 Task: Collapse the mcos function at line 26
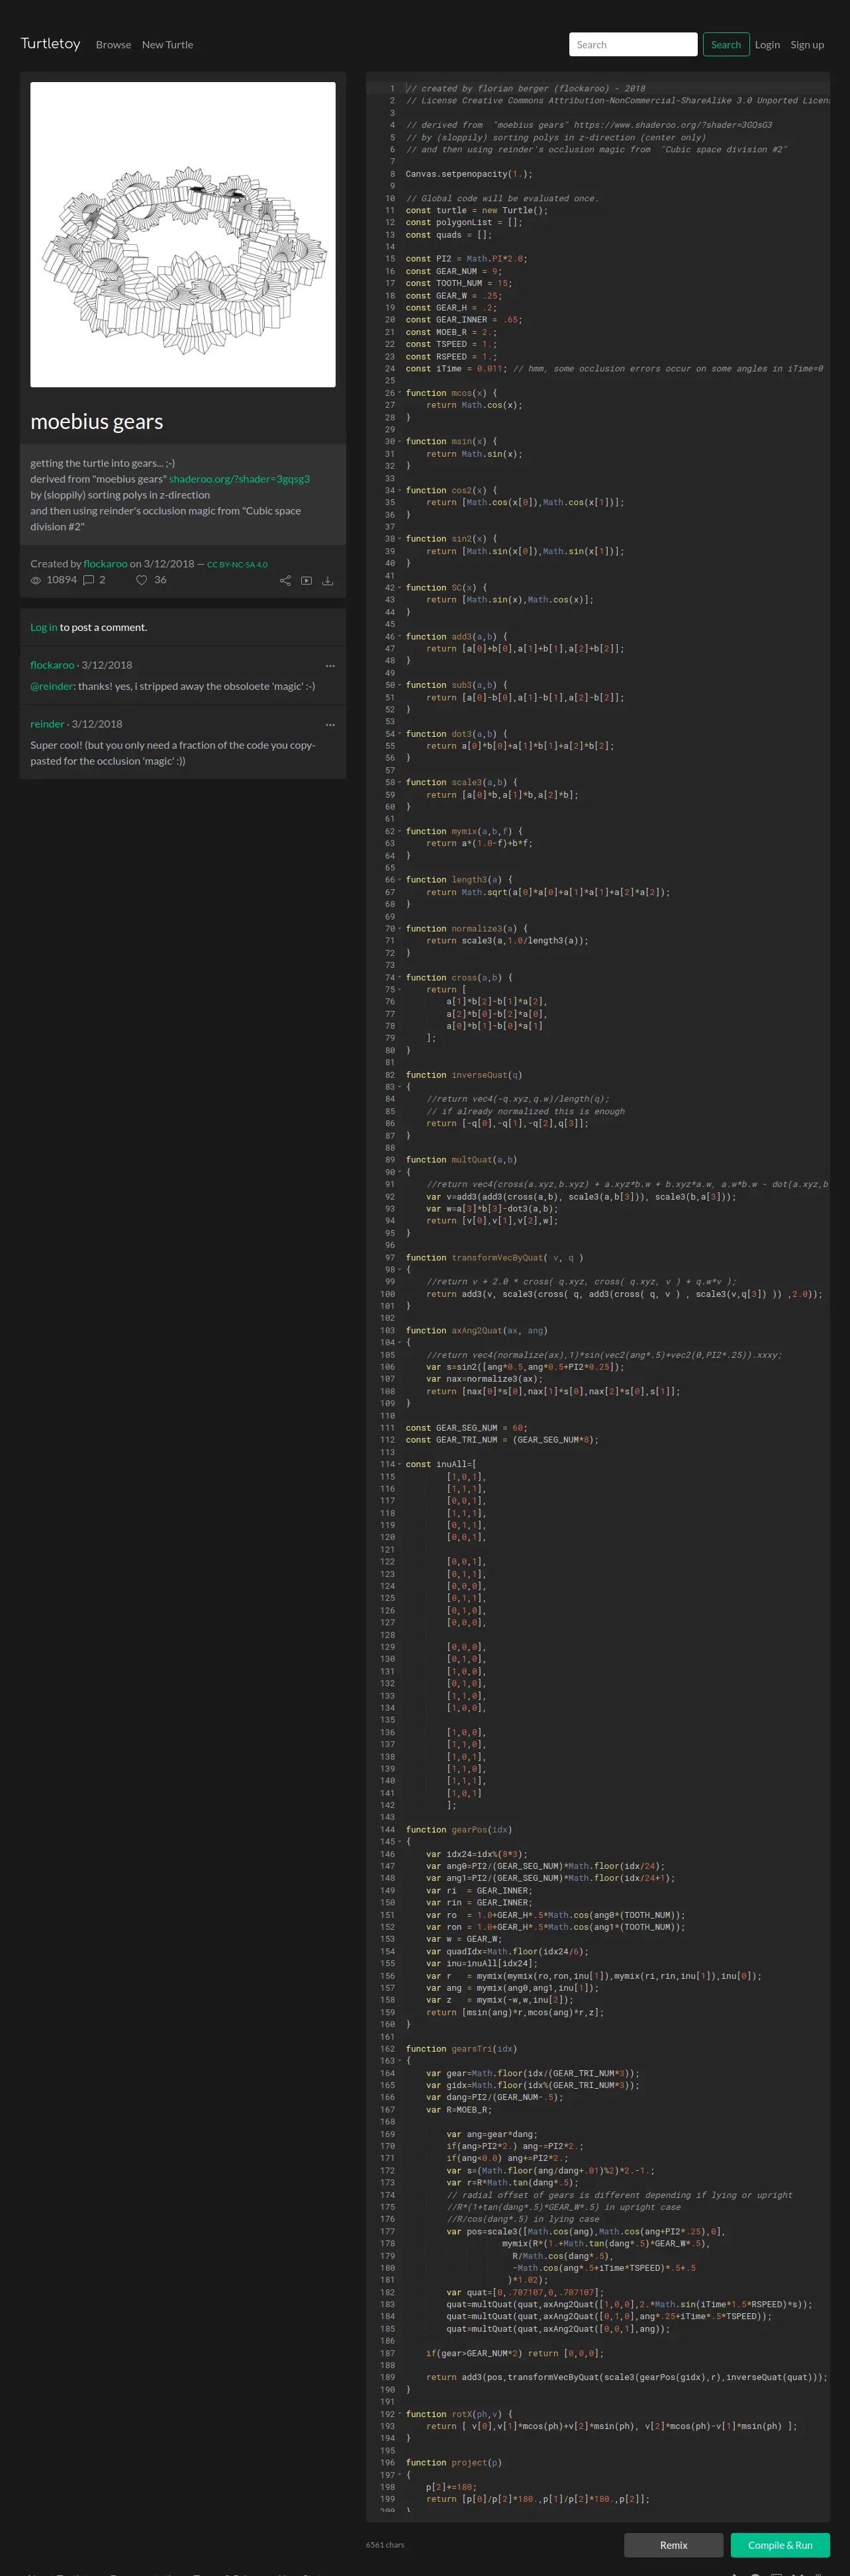400,393
